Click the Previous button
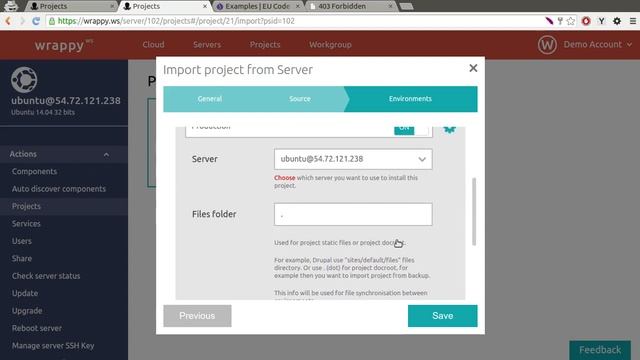The height and width of the screenshot is (360, 640). (197, 316)
